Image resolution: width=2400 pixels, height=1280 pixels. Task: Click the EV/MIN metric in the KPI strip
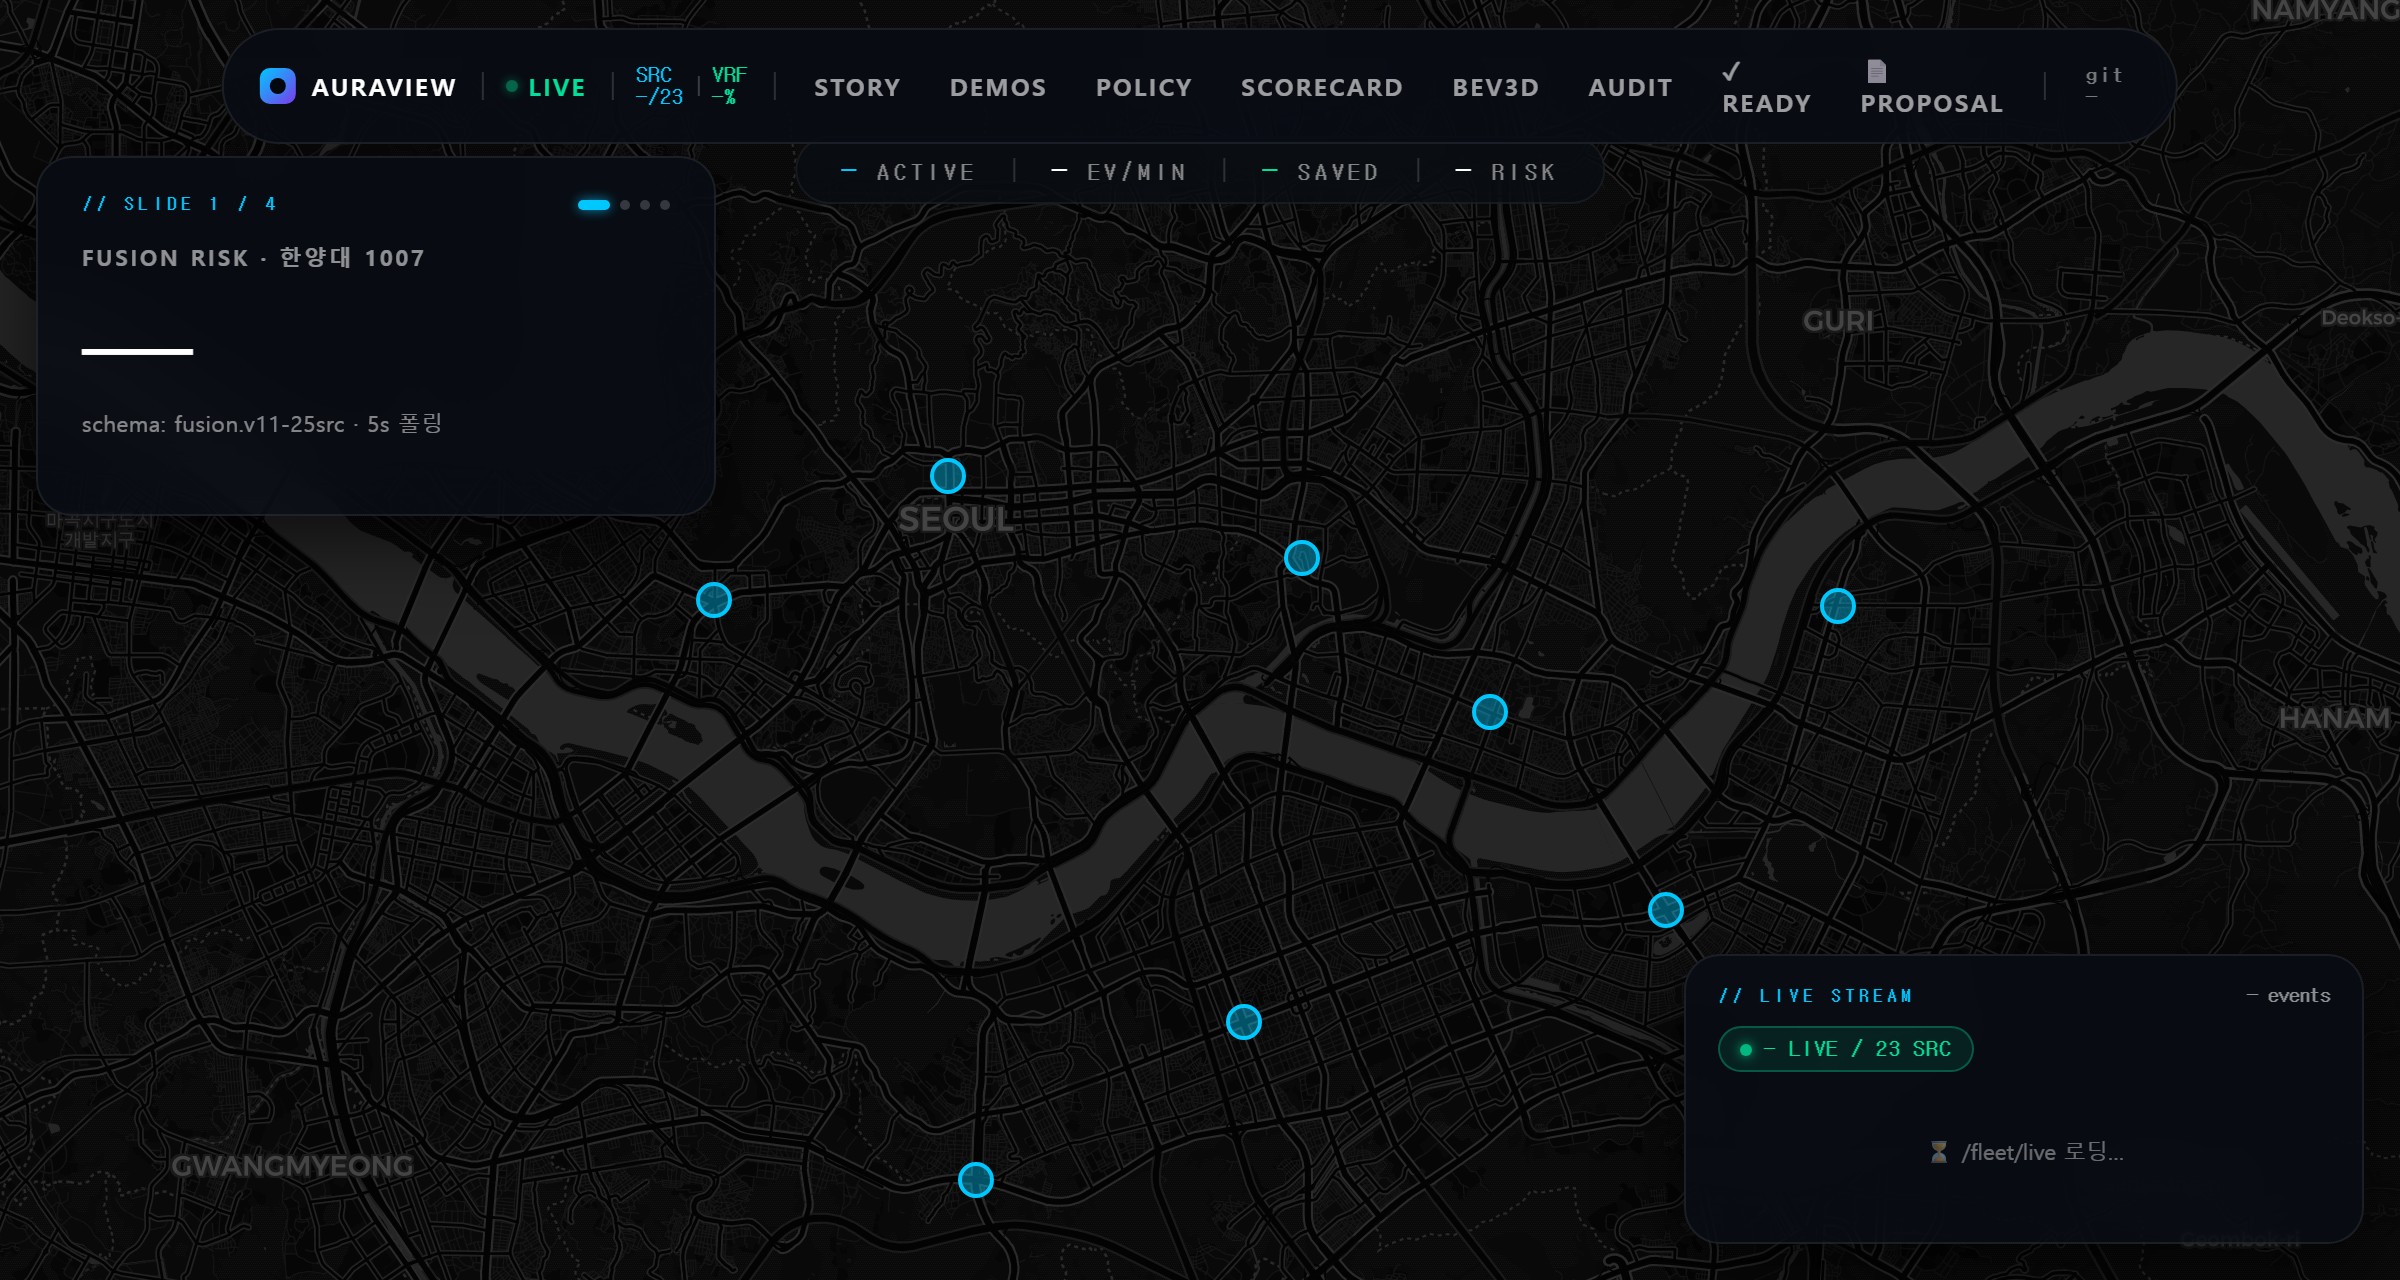pos(1120,172)
